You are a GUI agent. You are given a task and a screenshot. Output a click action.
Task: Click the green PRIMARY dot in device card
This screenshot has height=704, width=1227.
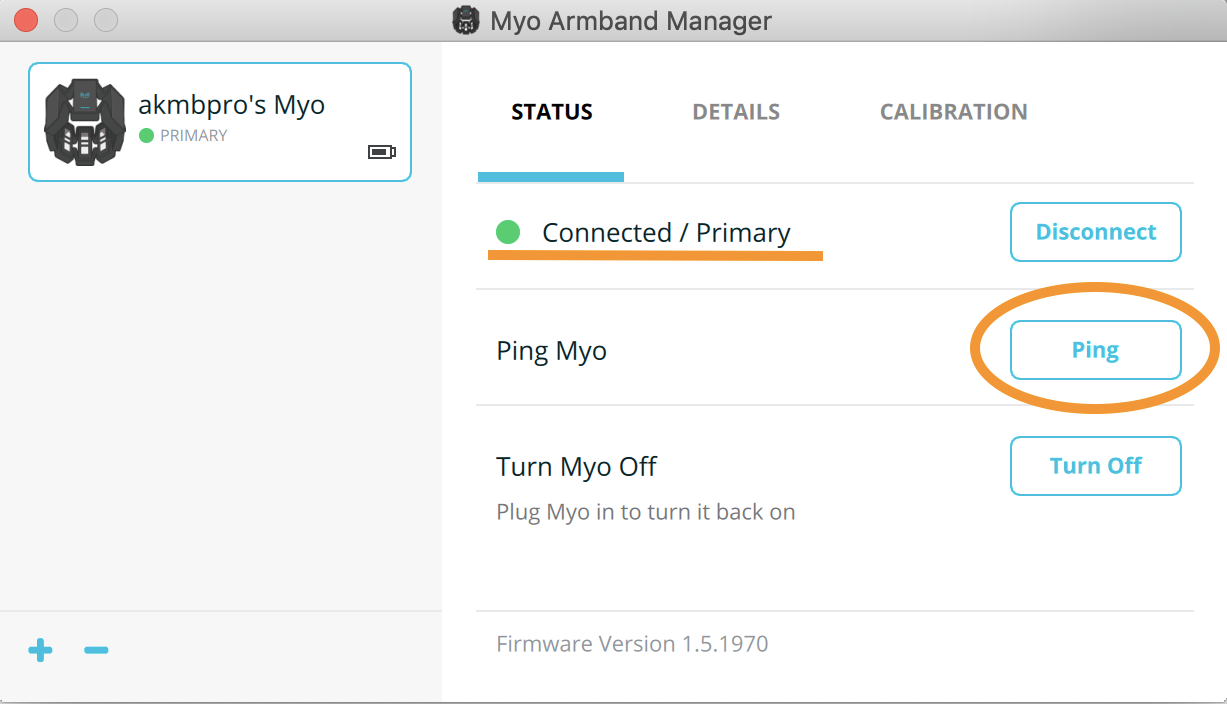pyautogui.click(x=146, y=135)
